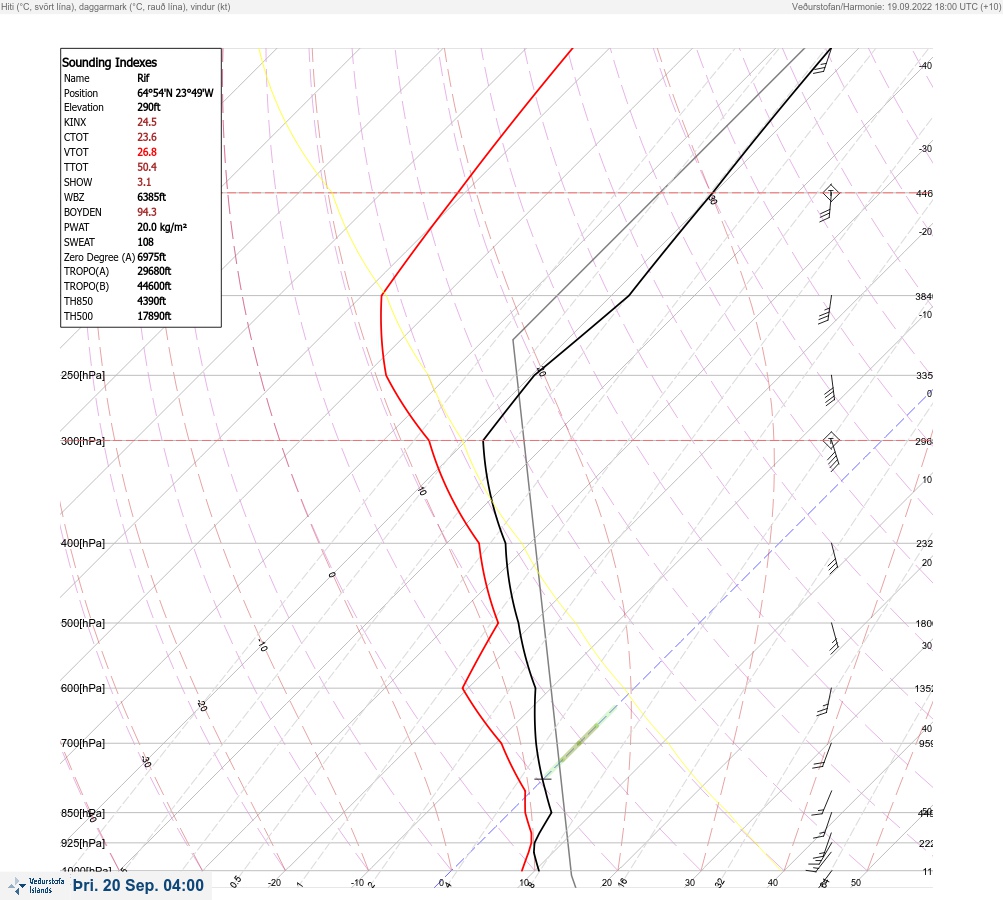The image size is (1003, 900).
Task: Click the 'Veðurstofan/Harmonie: 19.09.2022 18:00 UTC (+10)' caption
Action: pyautogui.click(x=896, y=7)
